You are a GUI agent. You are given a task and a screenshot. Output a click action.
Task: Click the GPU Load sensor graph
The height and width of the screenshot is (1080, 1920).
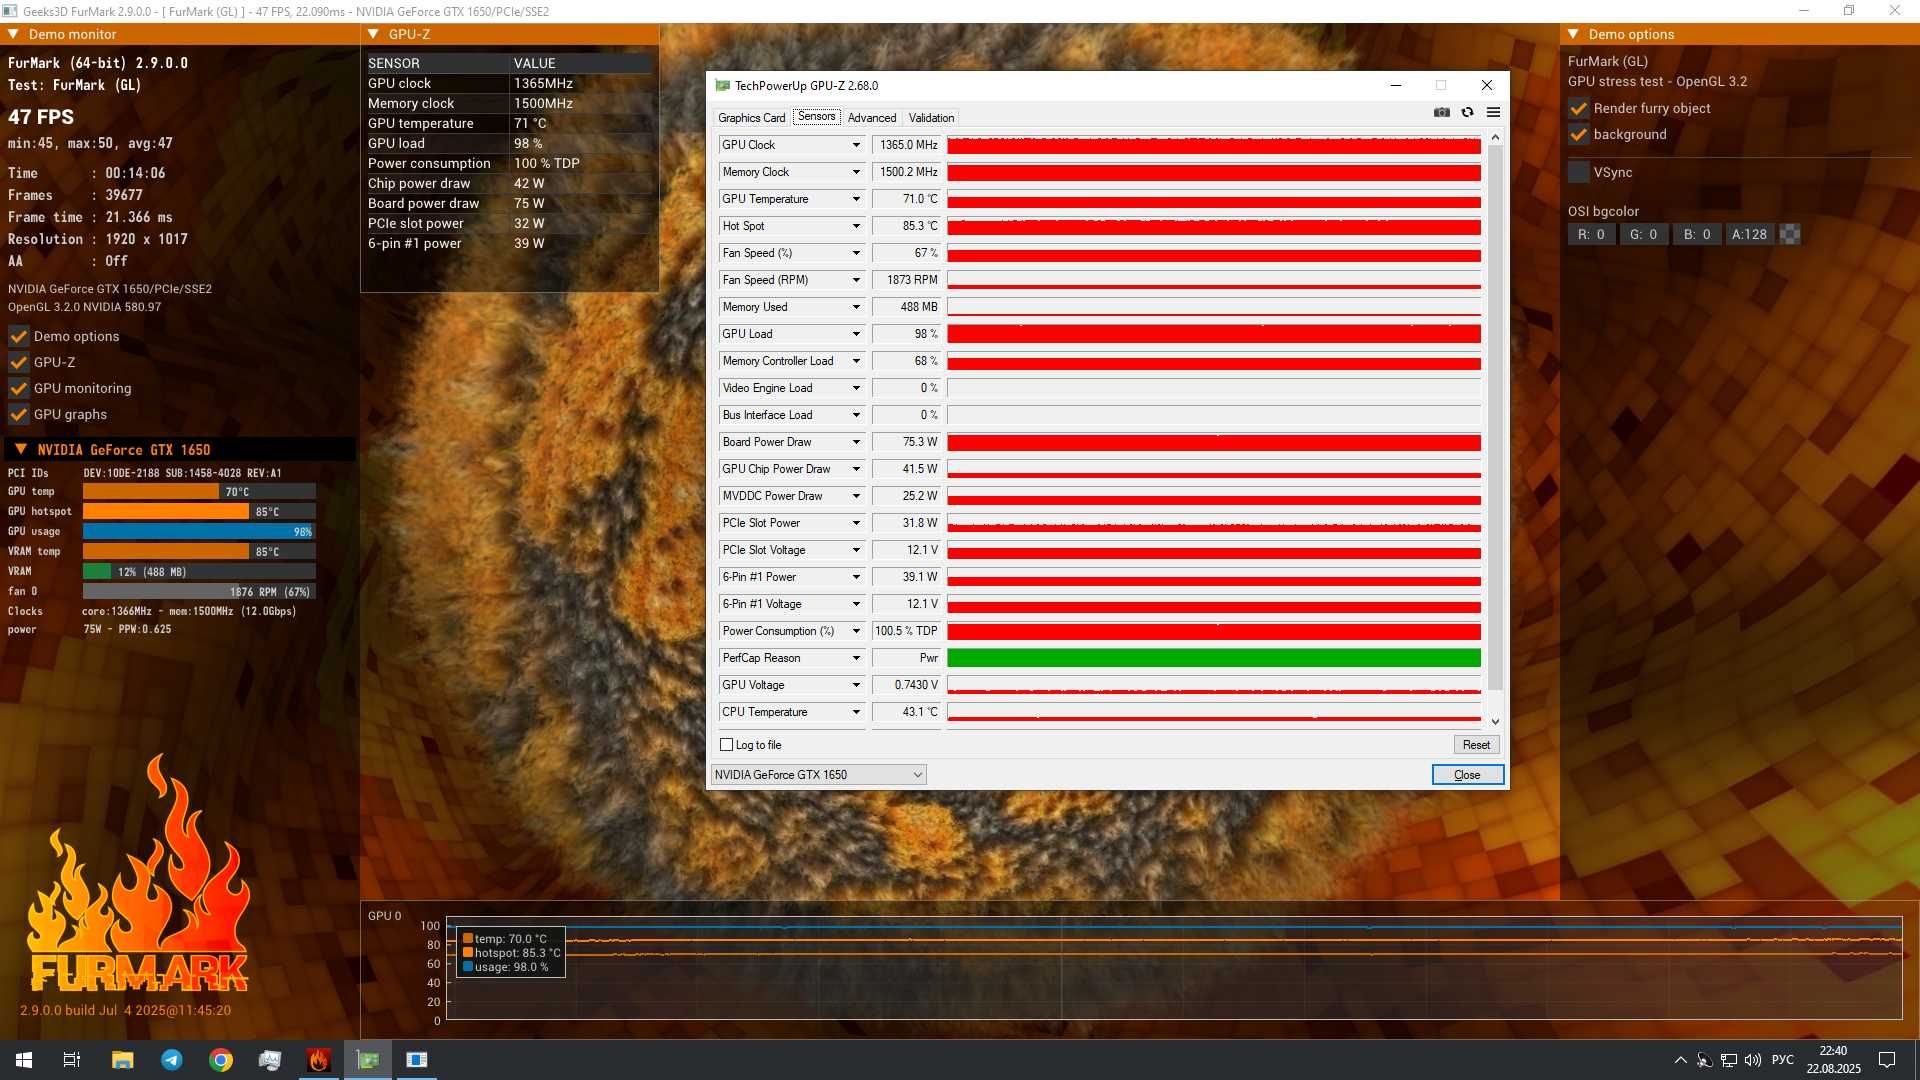(x=1214, y=334)
